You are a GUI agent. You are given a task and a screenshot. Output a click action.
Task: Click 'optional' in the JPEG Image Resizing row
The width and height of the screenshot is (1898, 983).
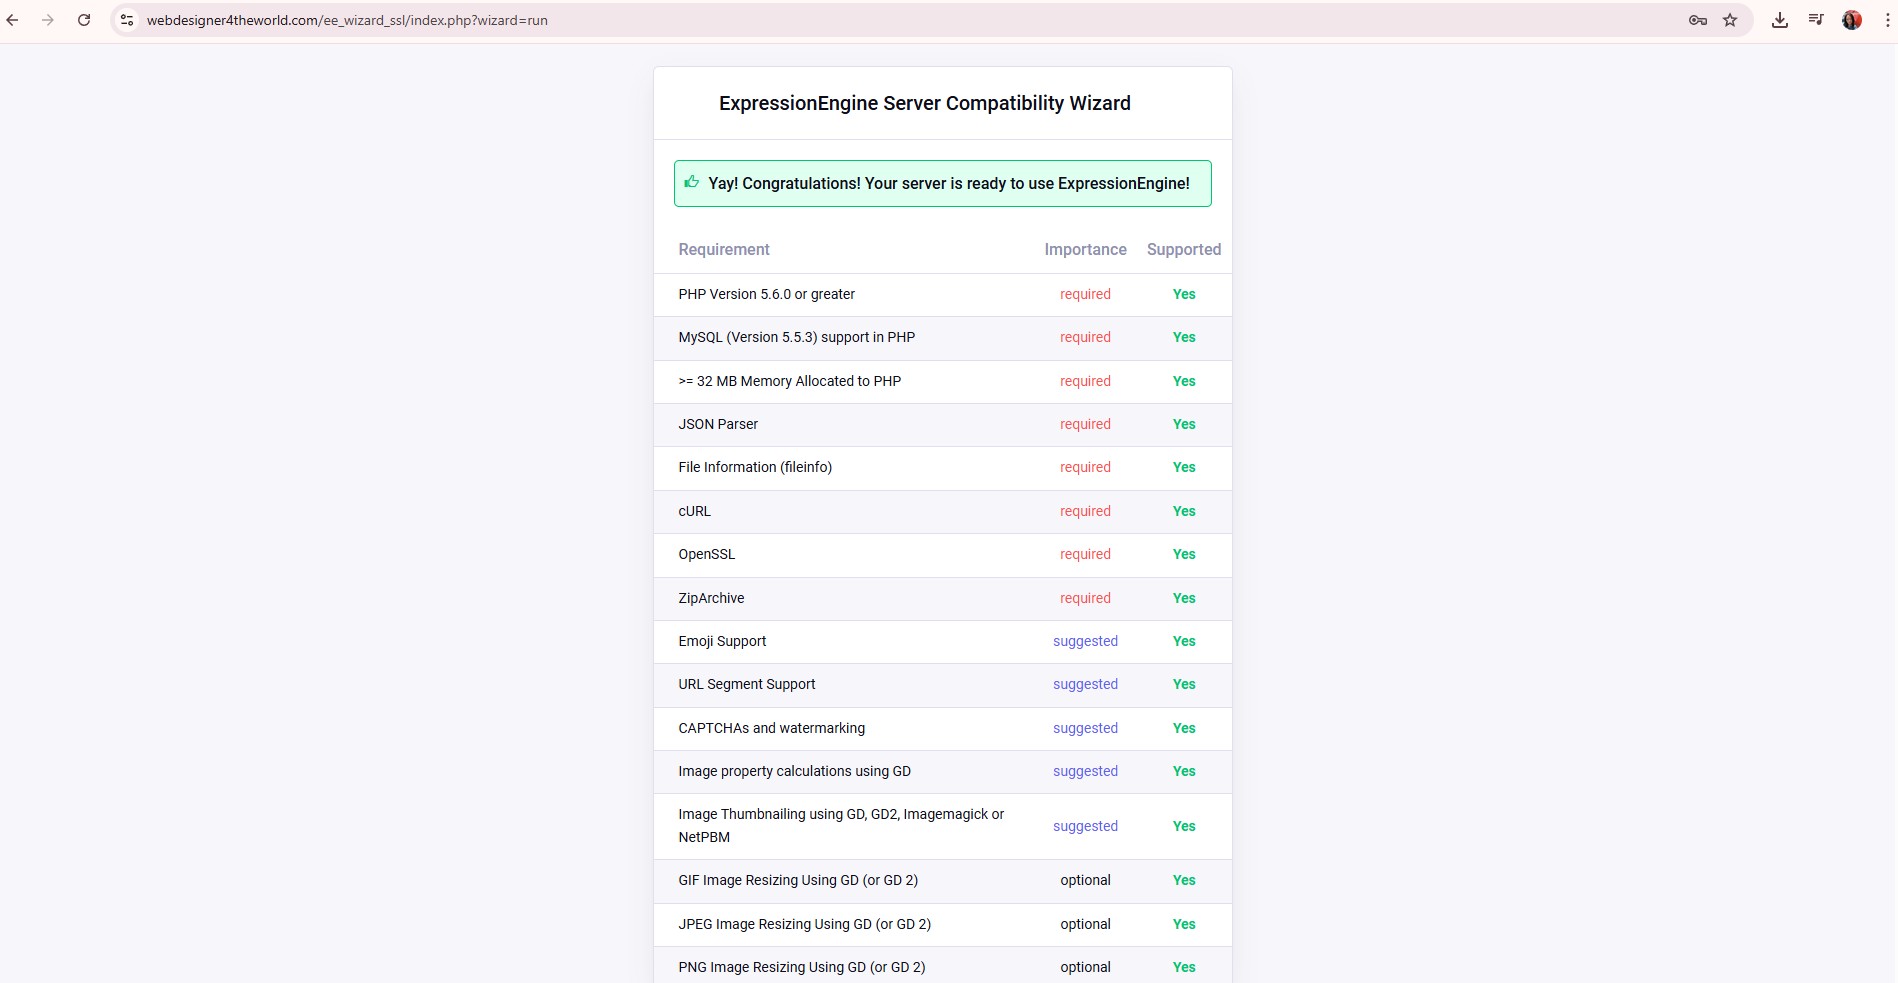[x=1085, y=924]
